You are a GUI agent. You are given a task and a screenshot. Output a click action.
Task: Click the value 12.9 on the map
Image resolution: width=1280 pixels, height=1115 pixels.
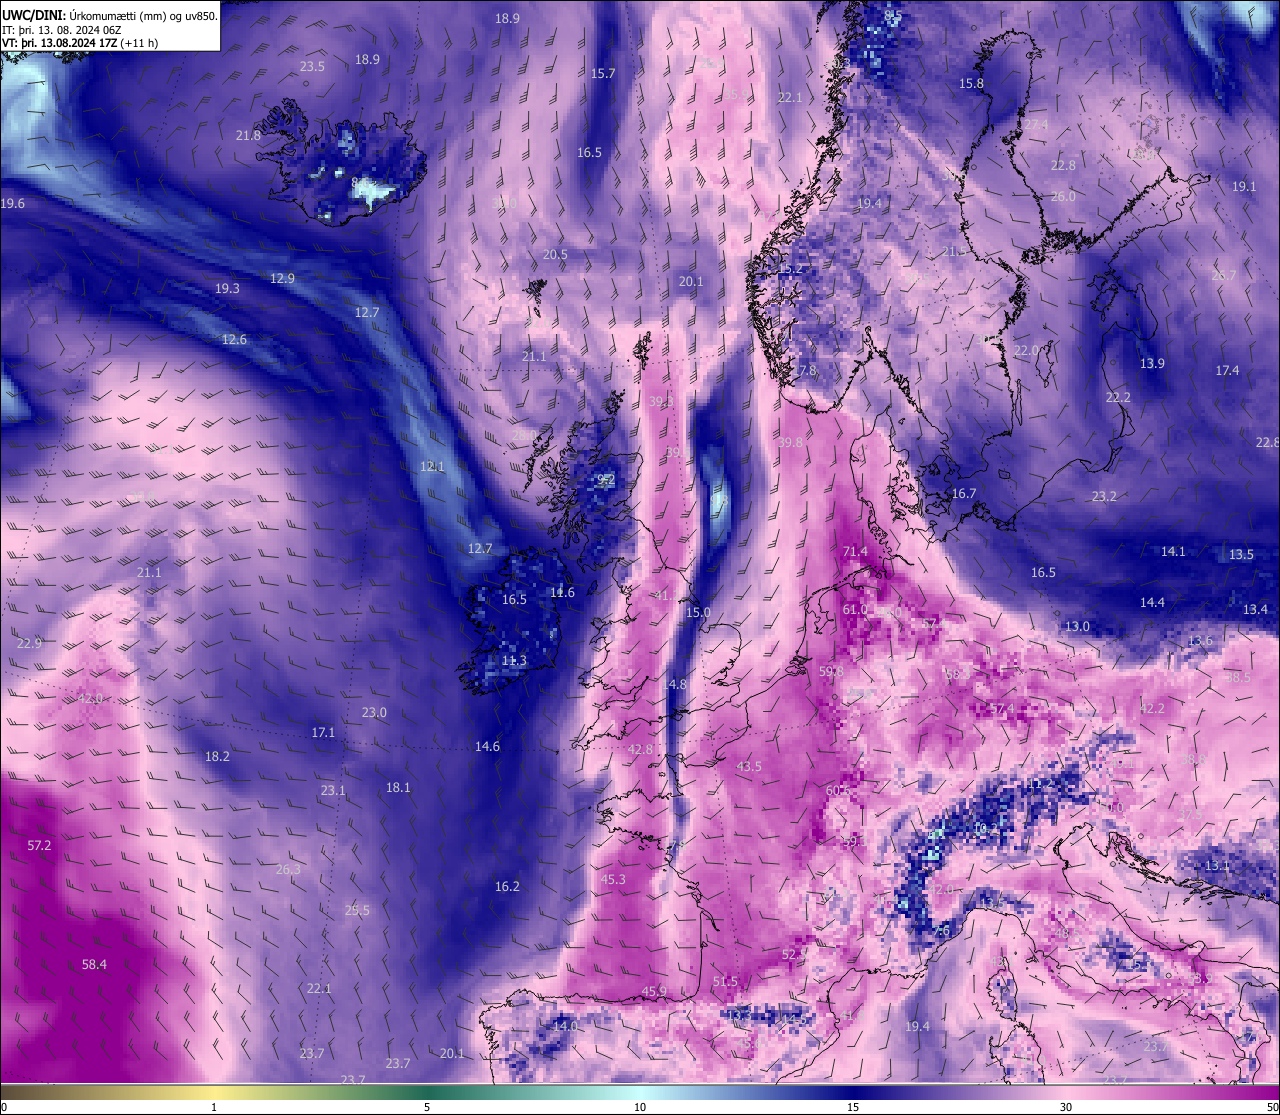coord(282,278)
